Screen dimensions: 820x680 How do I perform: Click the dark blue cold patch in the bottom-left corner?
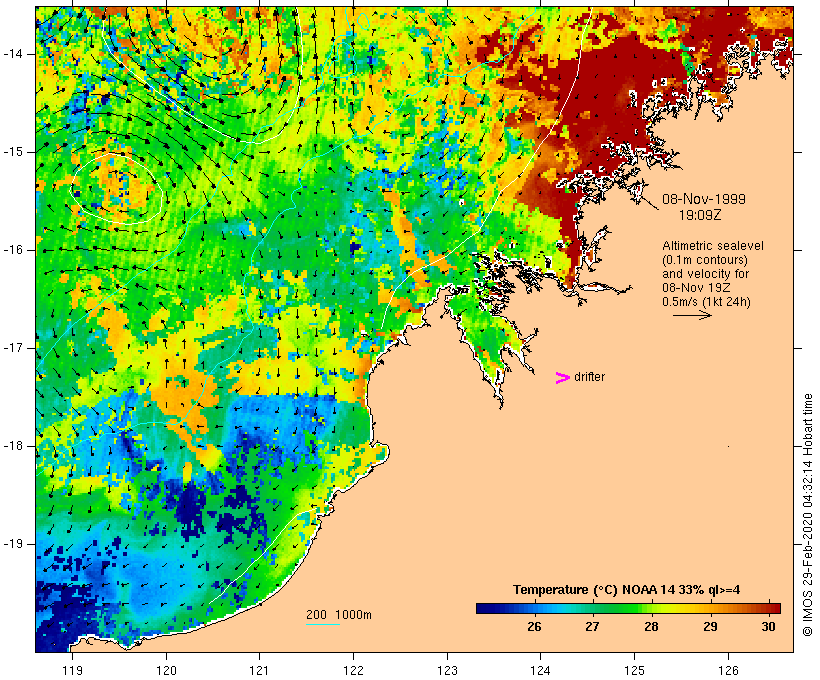pyautogui.click(x=63, y=615)
